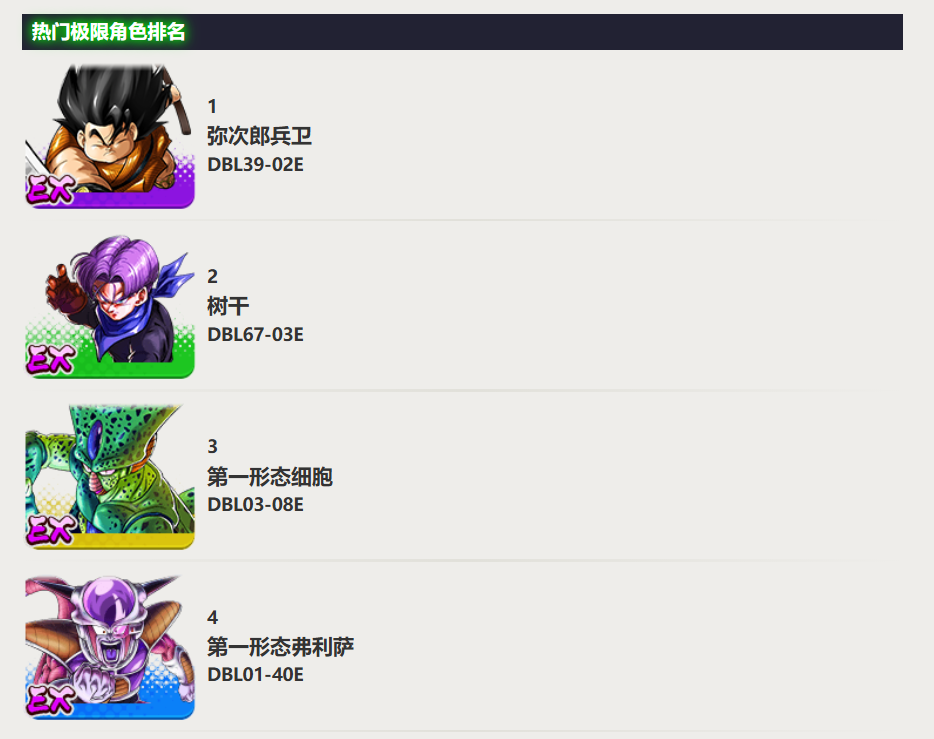Click EX badge on 第一形态细胞 card
Screen dimensions: 934x739
(x=50, y=529)
